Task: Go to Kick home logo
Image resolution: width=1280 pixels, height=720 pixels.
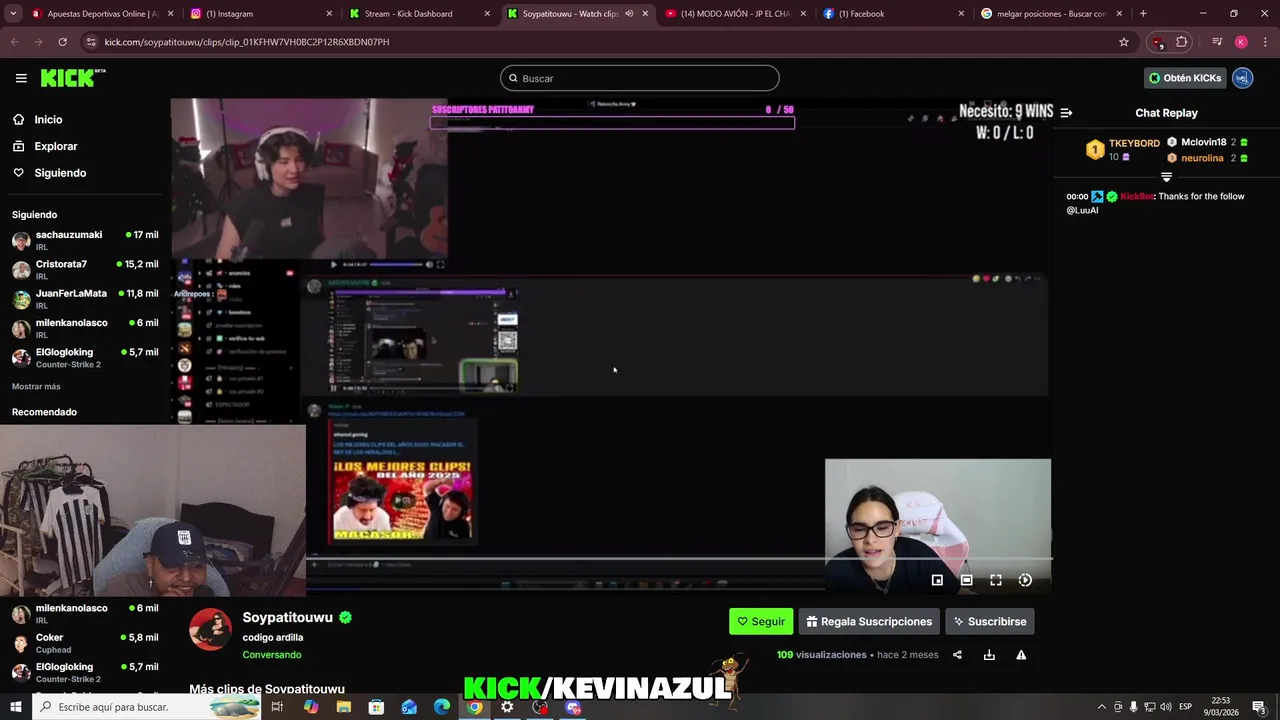Action: (73, 78)
